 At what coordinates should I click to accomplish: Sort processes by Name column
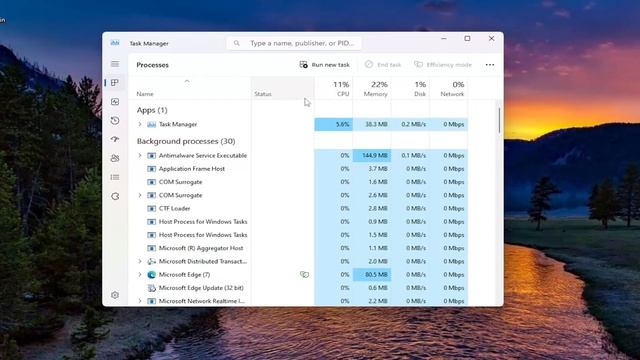190,88
